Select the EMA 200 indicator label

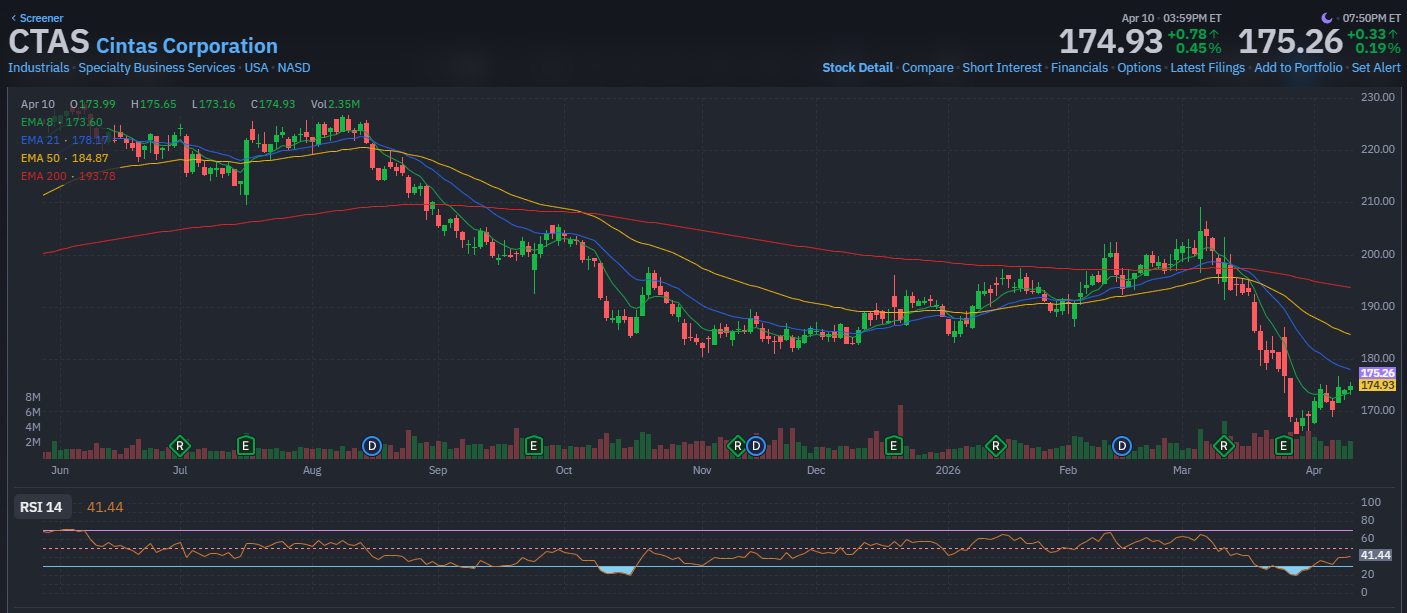pos(68,176)
